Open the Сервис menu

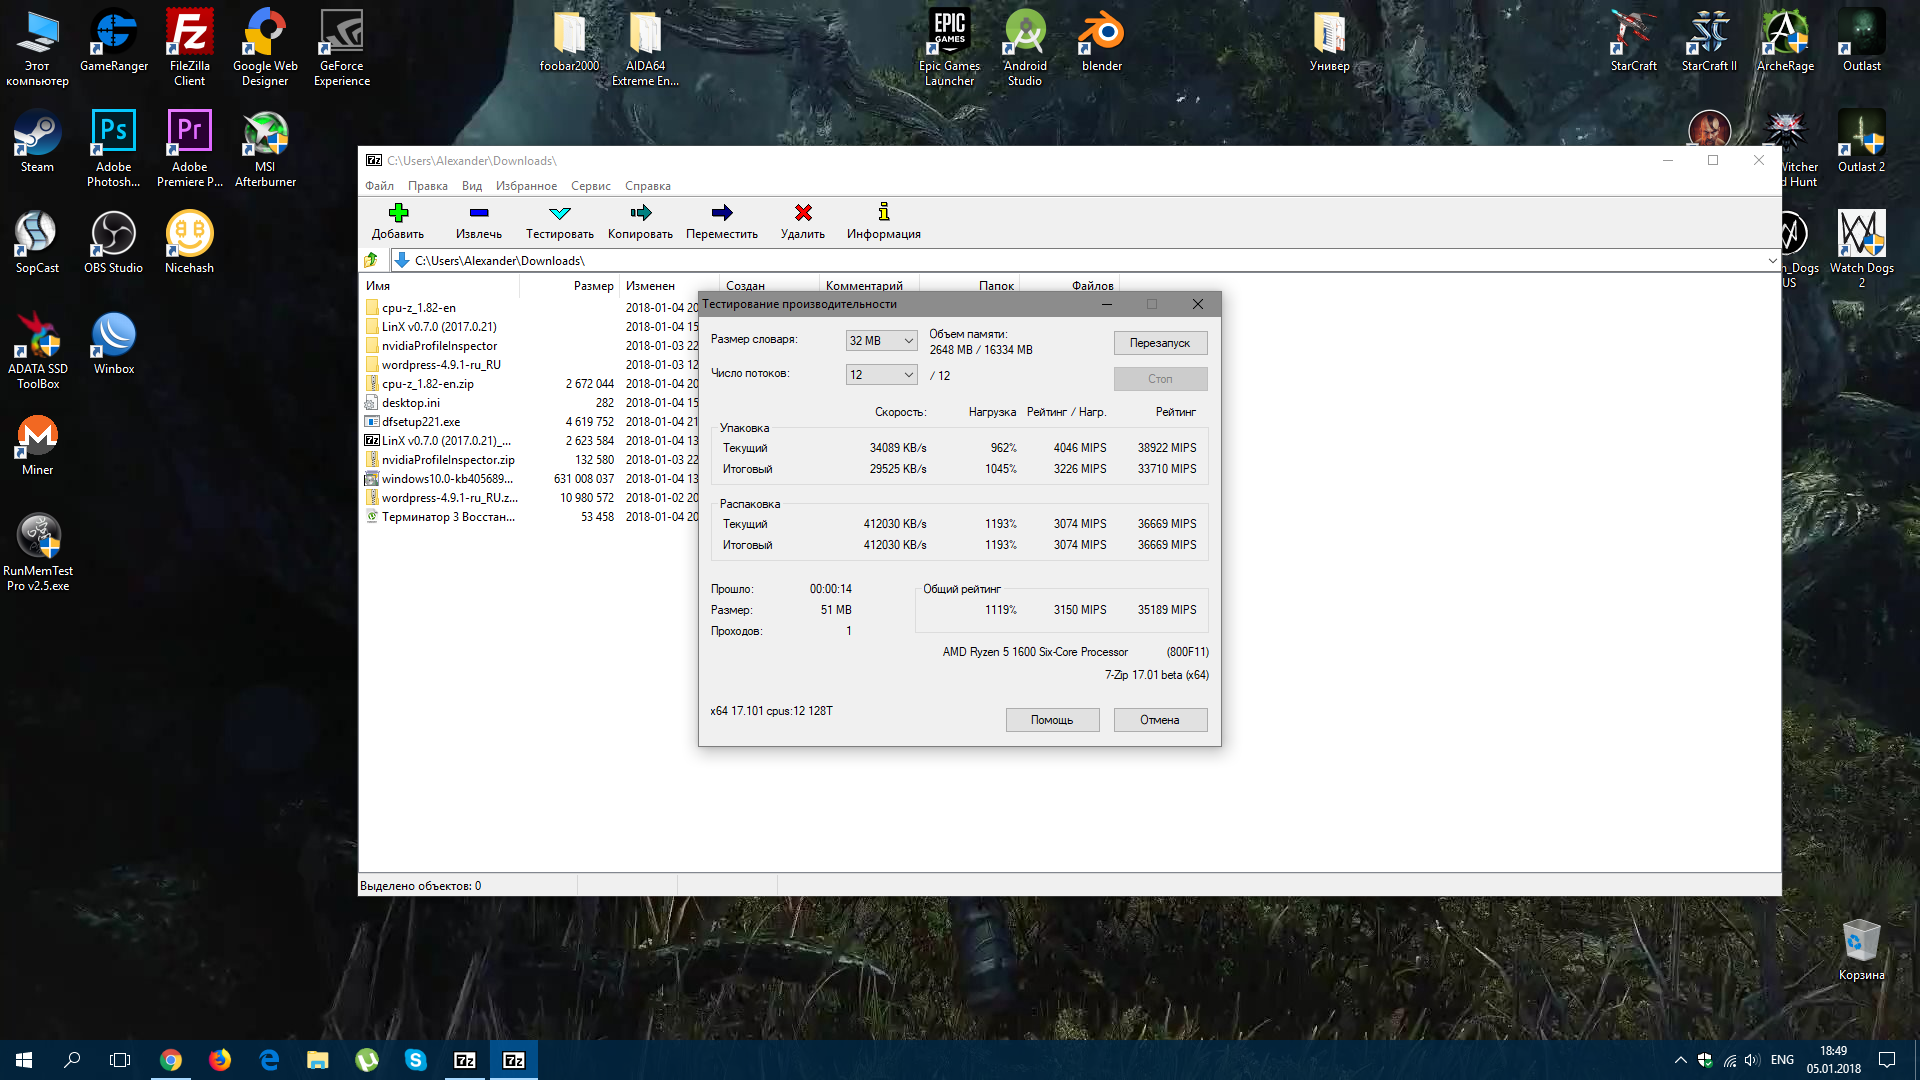(x=590, y=186)
